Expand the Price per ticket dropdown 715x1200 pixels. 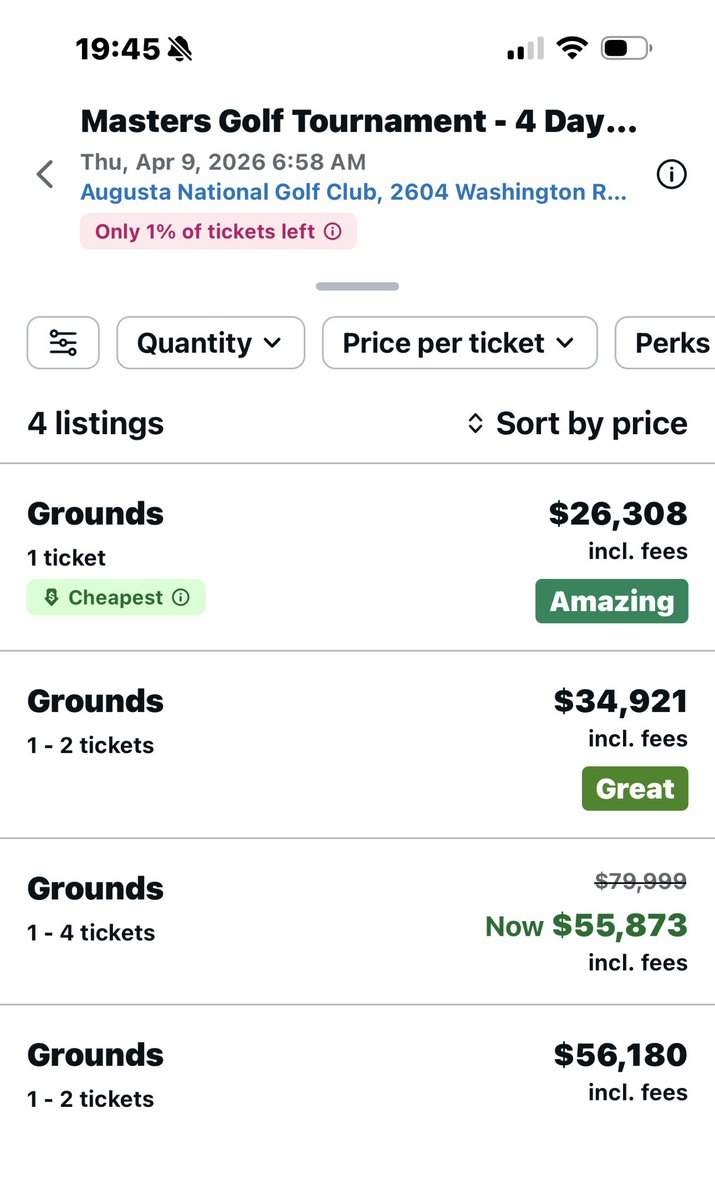click(x=459, y=343)
